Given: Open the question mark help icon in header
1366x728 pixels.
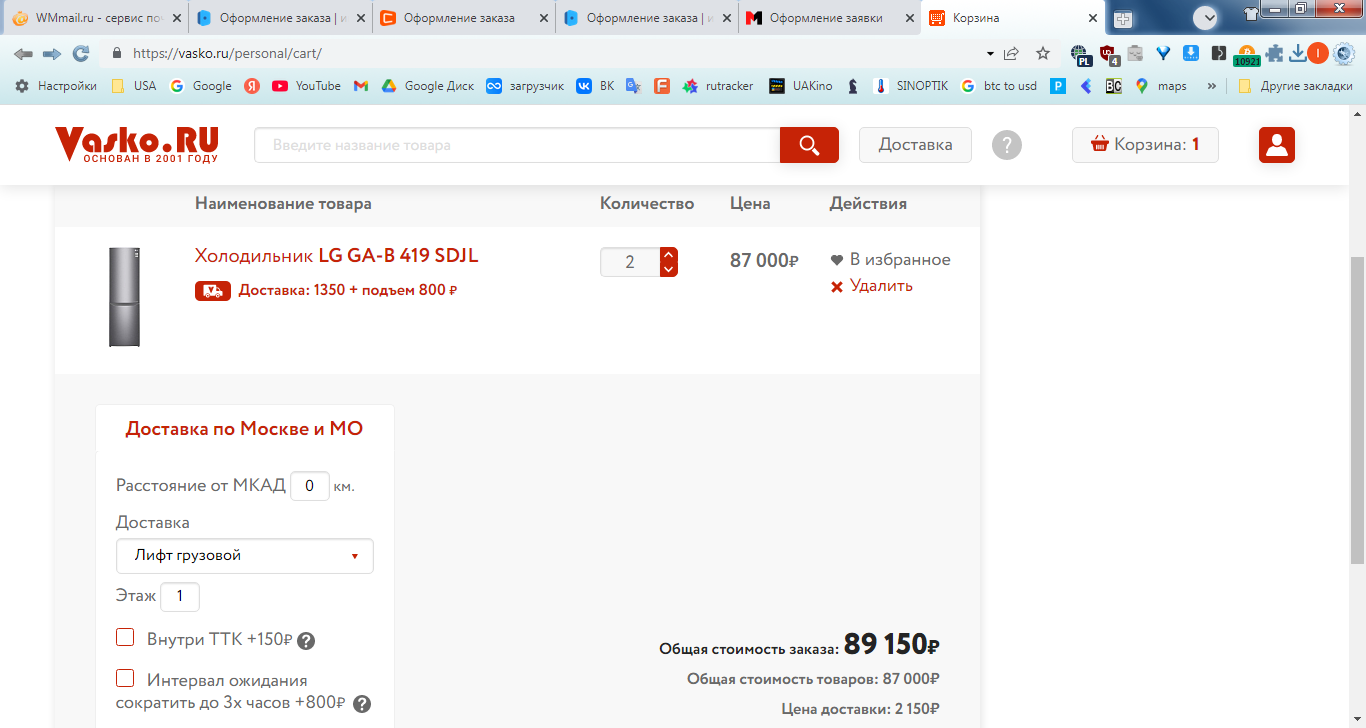Looking at the screenshot, I should pyautogui.click(x=1007, y=145).
